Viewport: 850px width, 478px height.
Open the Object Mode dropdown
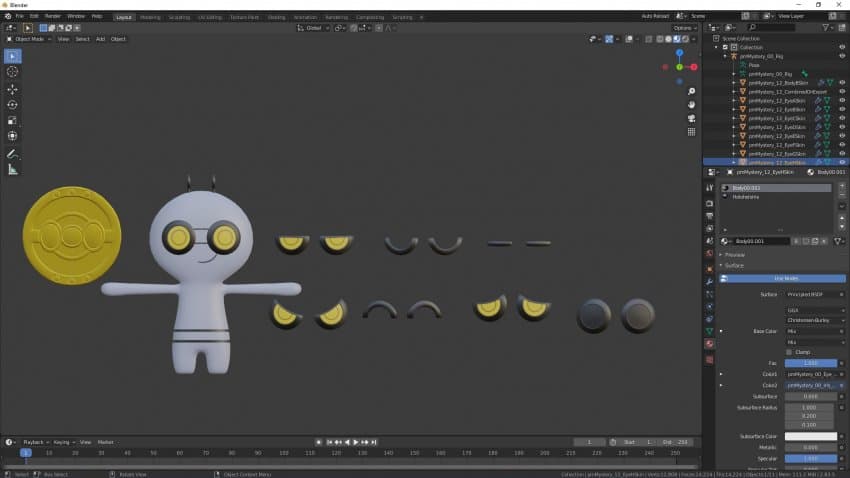click(x=31, y=39)
